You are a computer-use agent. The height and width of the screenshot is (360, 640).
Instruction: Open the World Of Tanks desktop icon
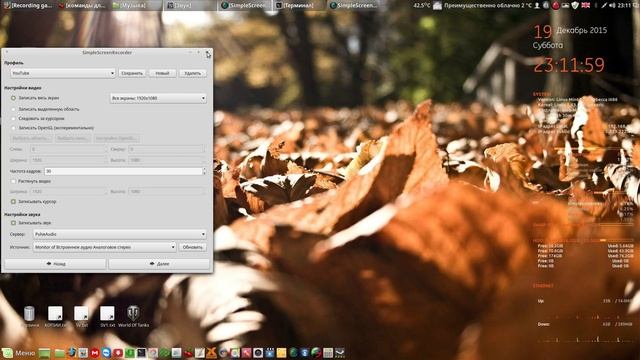[x=133, y=316]
